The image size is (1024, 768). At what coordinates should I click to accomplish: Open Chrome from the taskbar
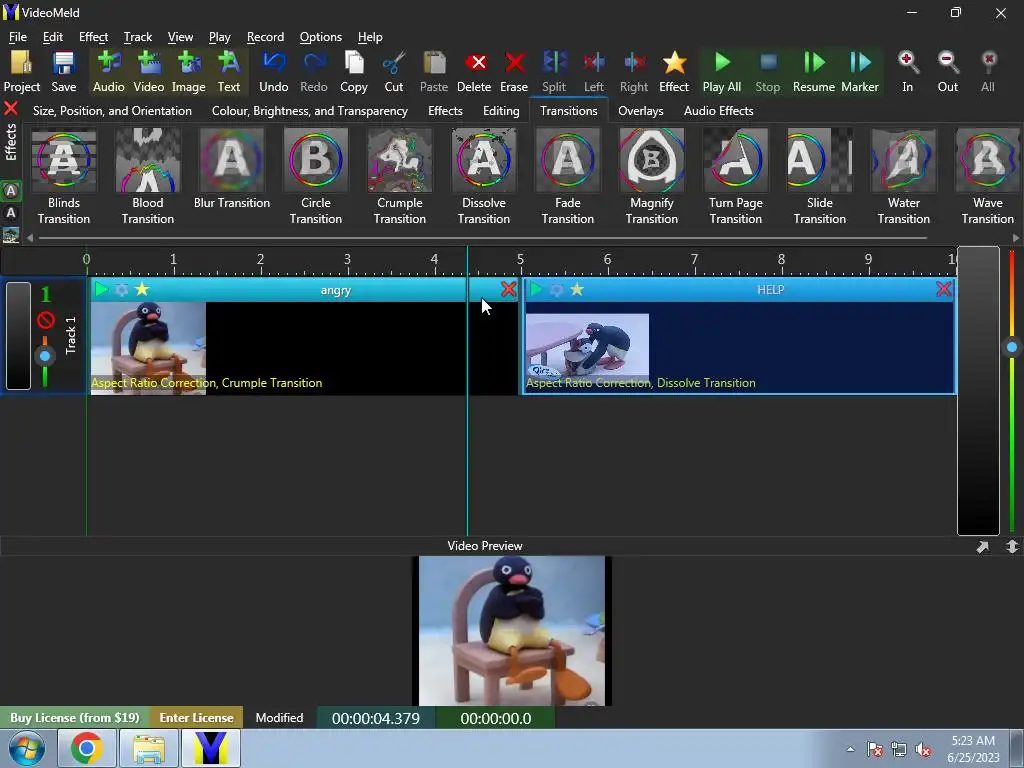(87, 748)
